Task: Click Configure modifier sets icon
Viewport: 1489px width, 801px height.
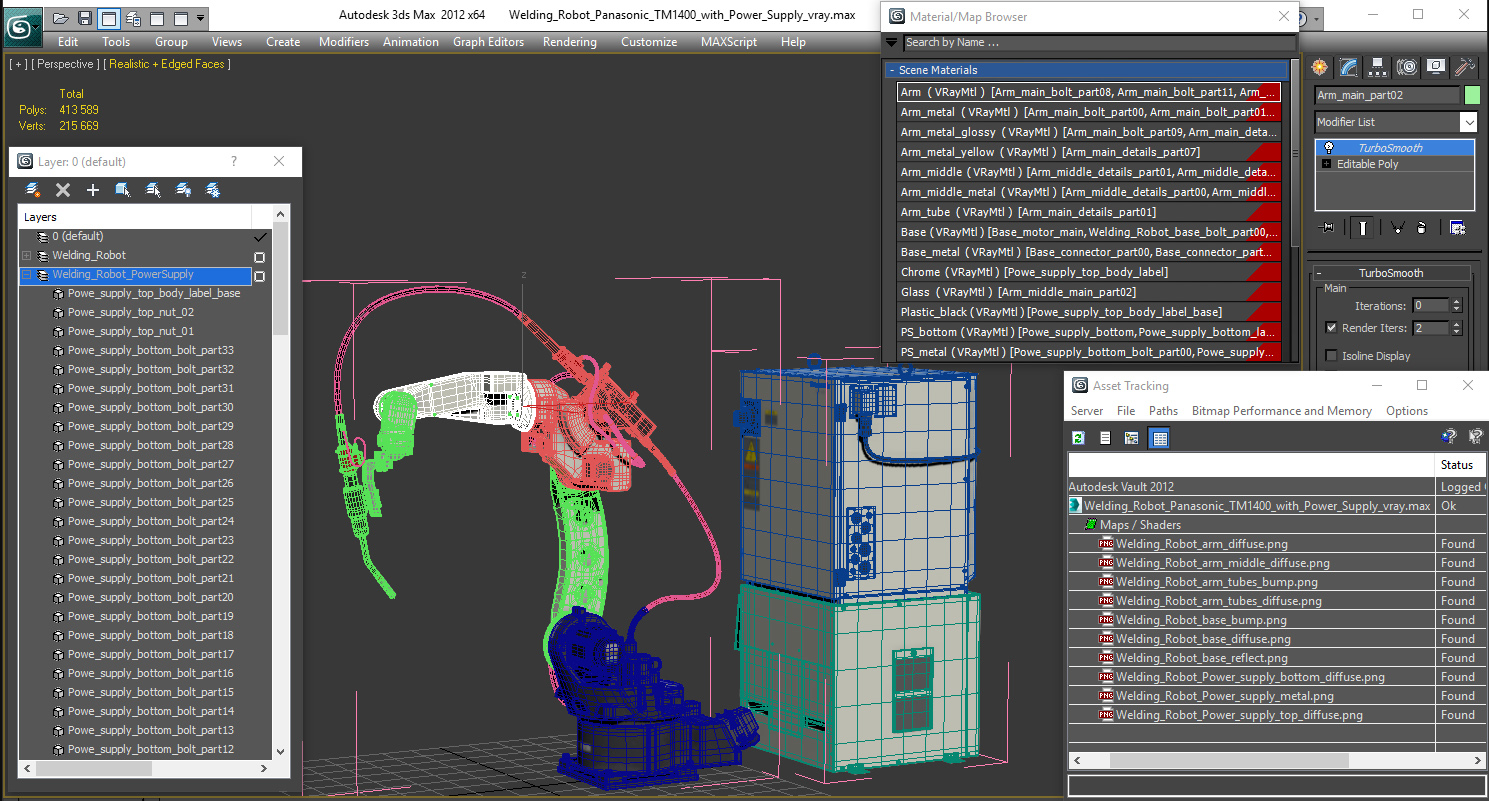Action: pos(1457,228)
